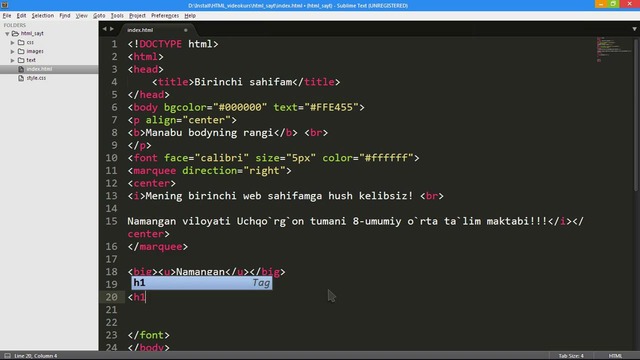Image resolution: width=640 pixels, height=360 pixels.
Task: Close the index.html tab via unsaved dot
Action: pyautogui.click(x=186, y=30)
